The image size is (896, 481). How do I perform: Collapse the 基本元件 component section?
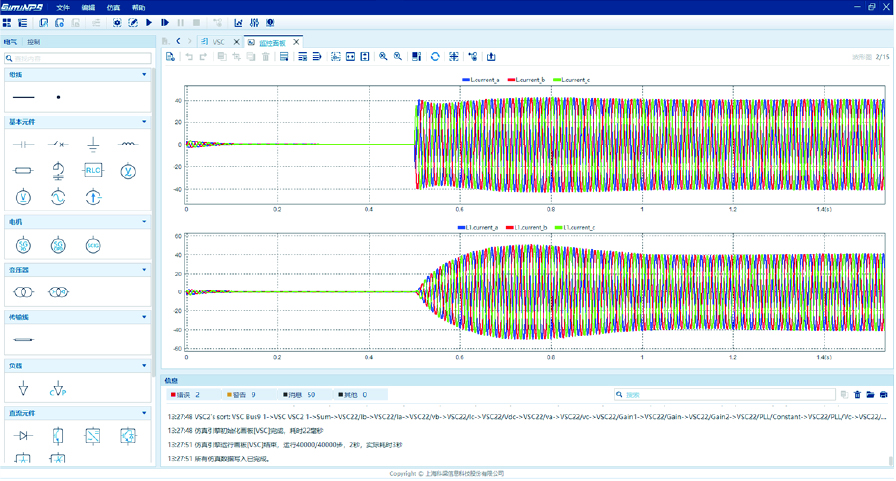pos(144,122)
